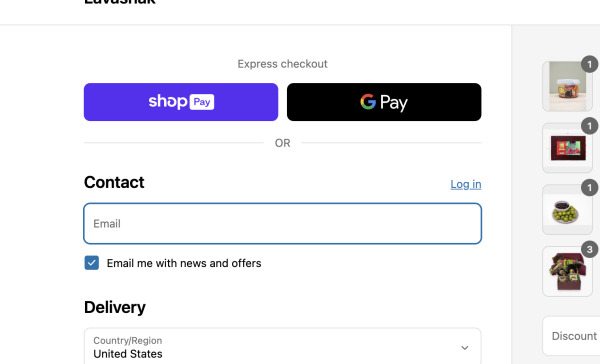Viewport: 600px width, 364px height.
Task: Select the green olives plate thumbnail
Action: (x=567, y=209)
